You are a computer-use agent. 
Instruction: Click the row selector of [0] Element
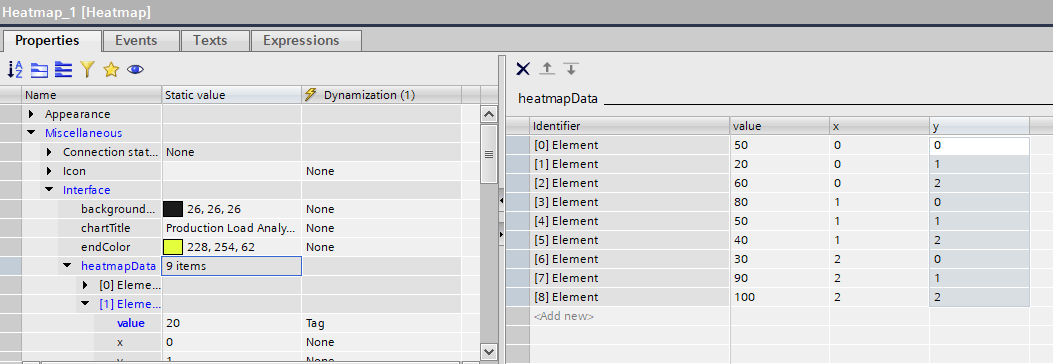[517, 145]
